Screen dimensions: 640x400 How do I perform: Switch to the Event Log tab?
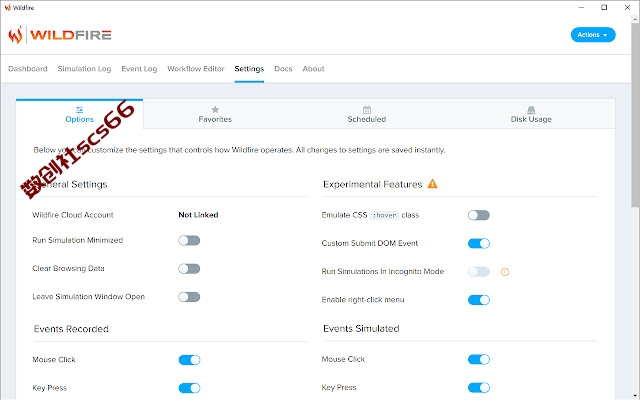pos(139,69)
